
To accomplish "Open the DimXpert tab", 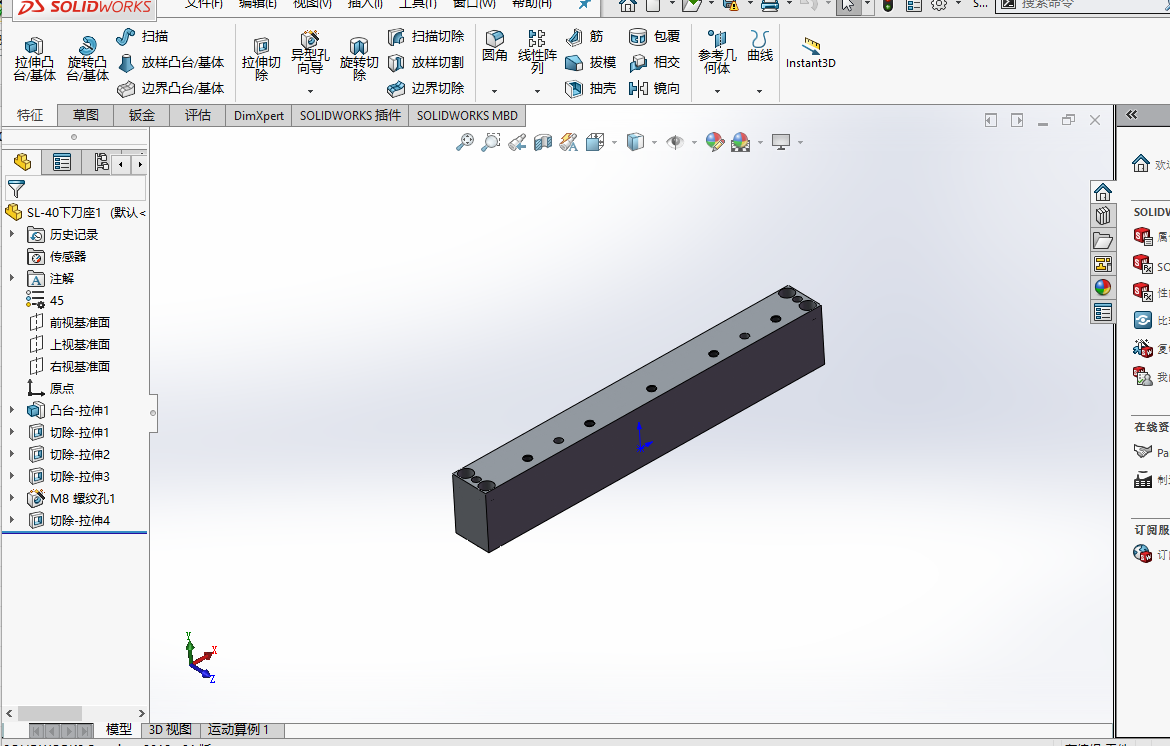I will [x=259, y=116].
